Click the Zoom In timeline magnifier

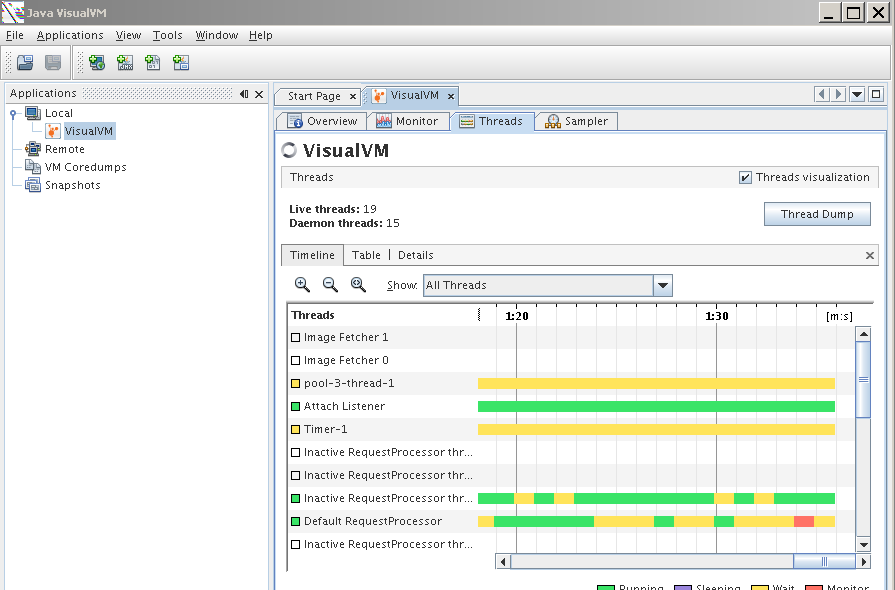[x=302, y=284]
